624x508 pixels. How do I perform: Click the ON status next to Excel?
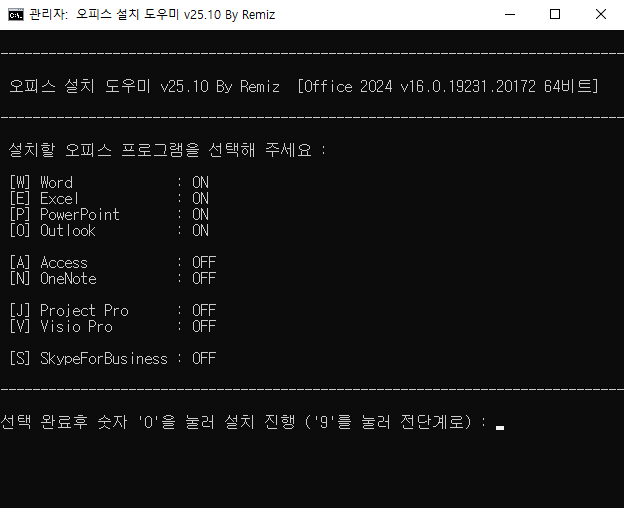[200, 199]
